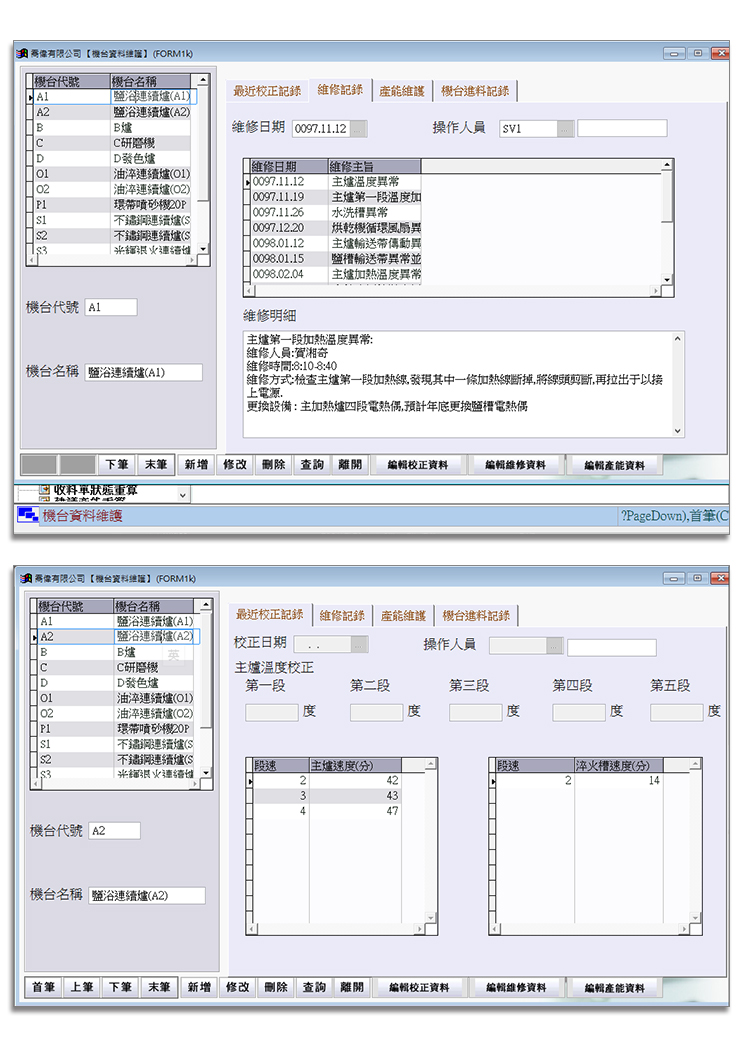Expand the dropdown arrow beside 收料單狀態重算
Image resolution: width=742 pixels, height=1046 pixels.
click(x=182, y=495)
